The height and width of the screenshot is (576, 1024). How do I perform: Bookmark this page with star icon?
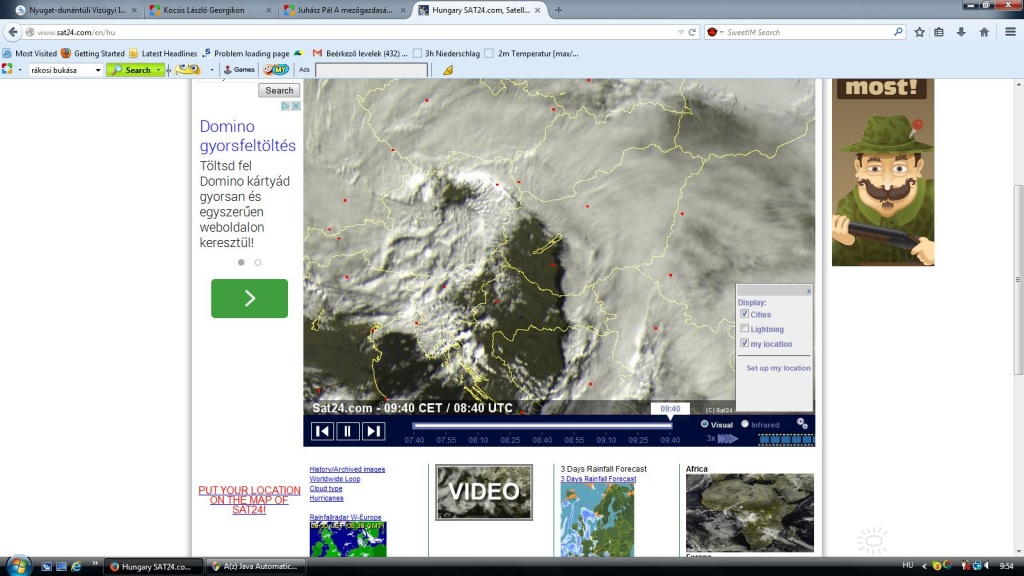pos(919,32)
